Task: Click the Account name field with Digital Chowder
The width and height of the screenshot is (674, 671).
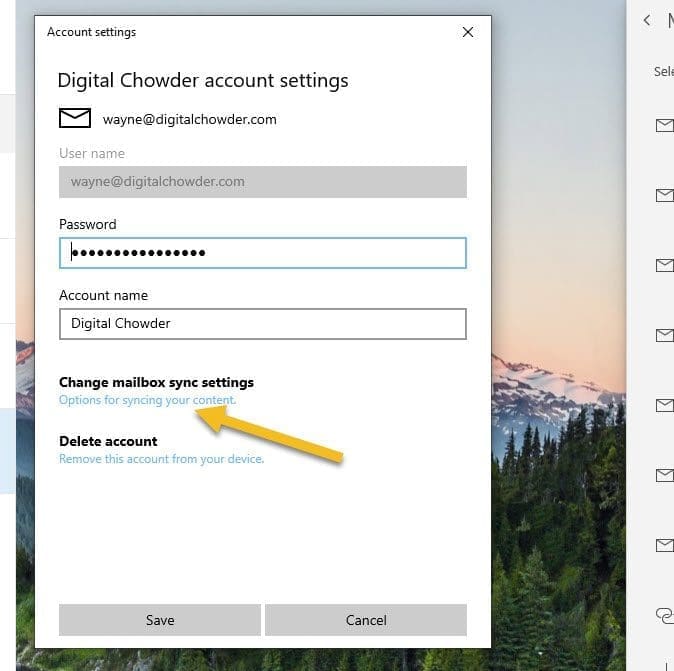Action: pos(263,324)
